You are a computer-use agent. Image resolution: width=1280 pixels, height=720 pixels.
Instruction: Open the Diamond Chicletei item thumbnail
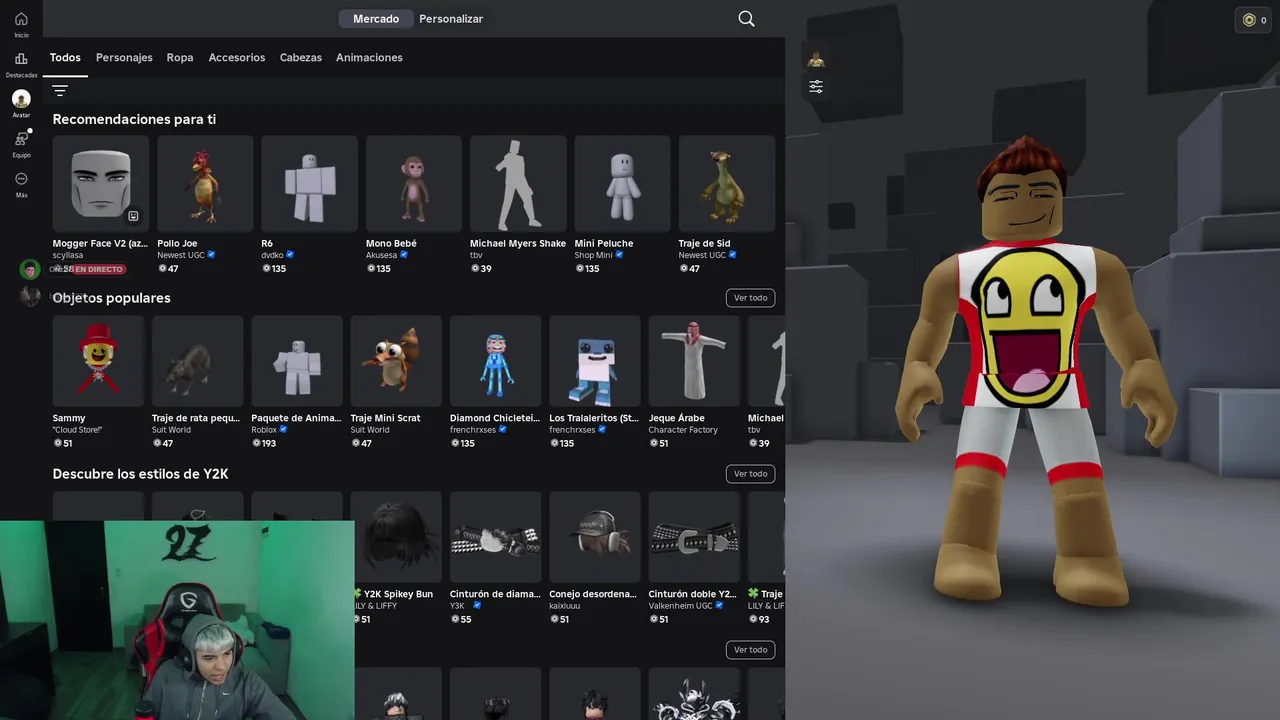496,361
